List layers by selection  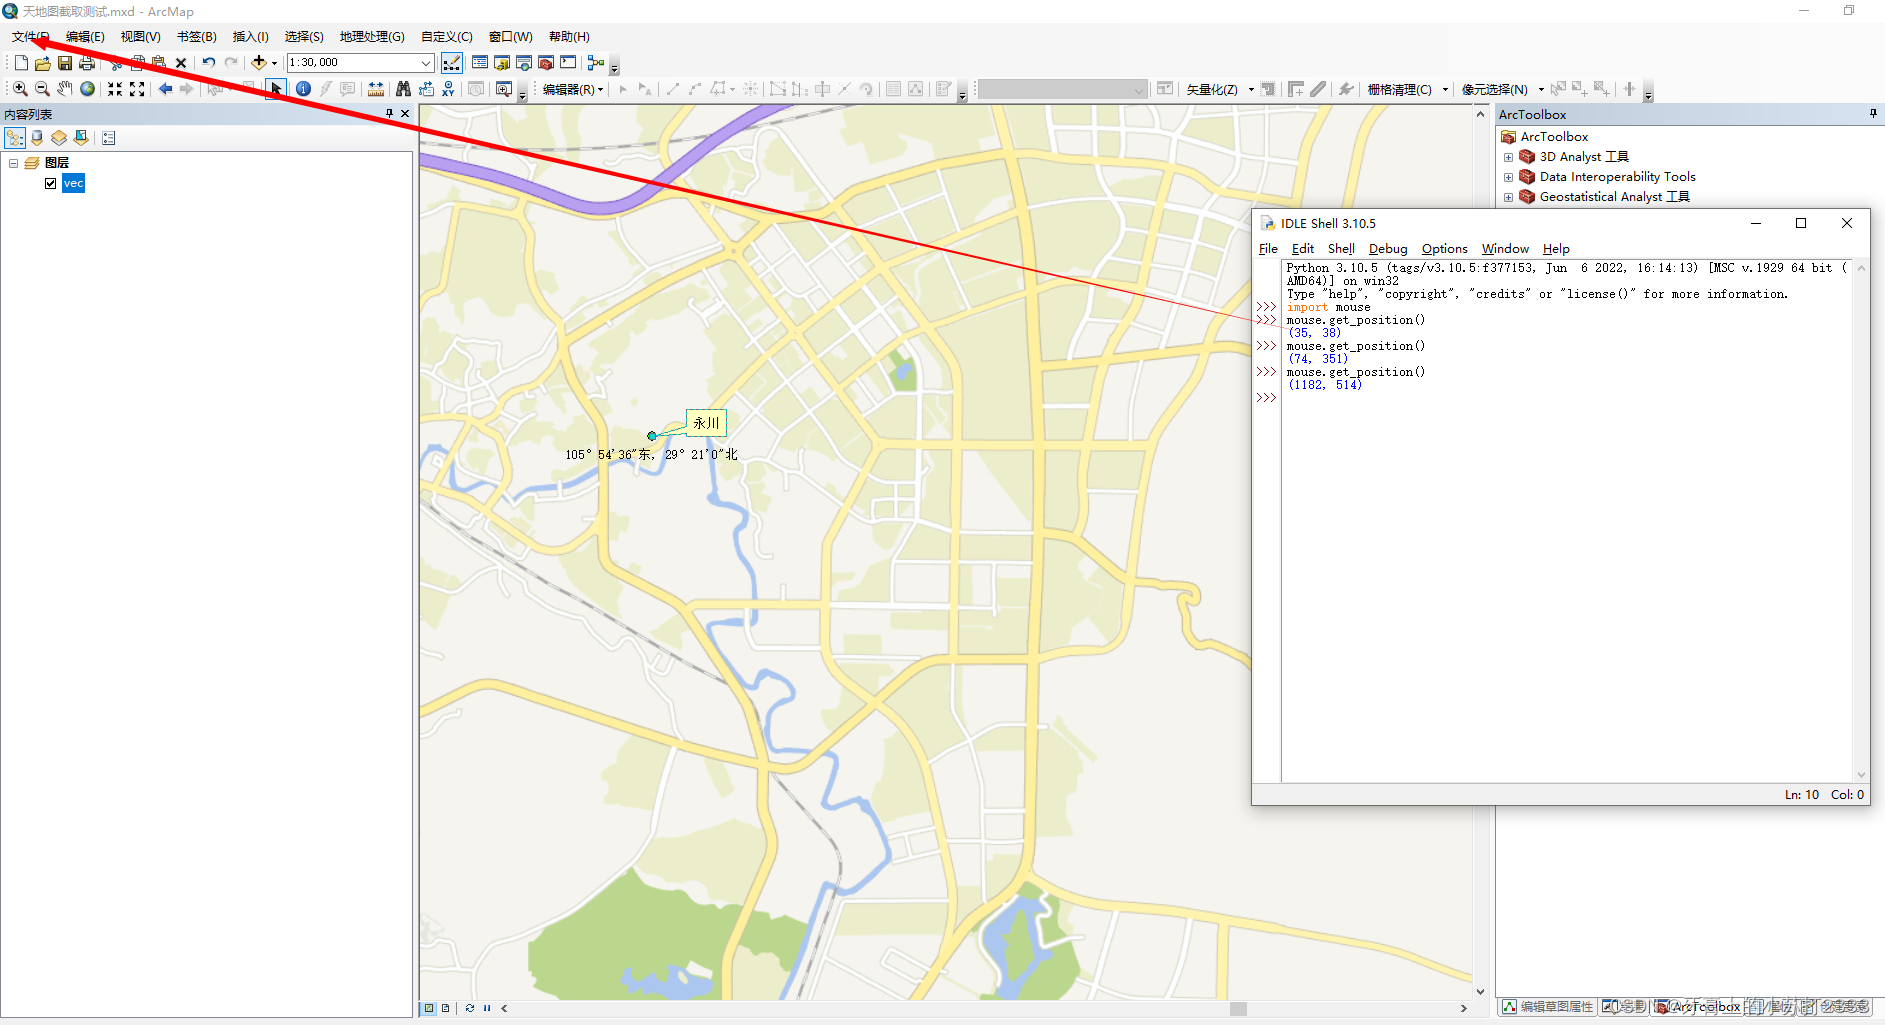tap(81, 138)
